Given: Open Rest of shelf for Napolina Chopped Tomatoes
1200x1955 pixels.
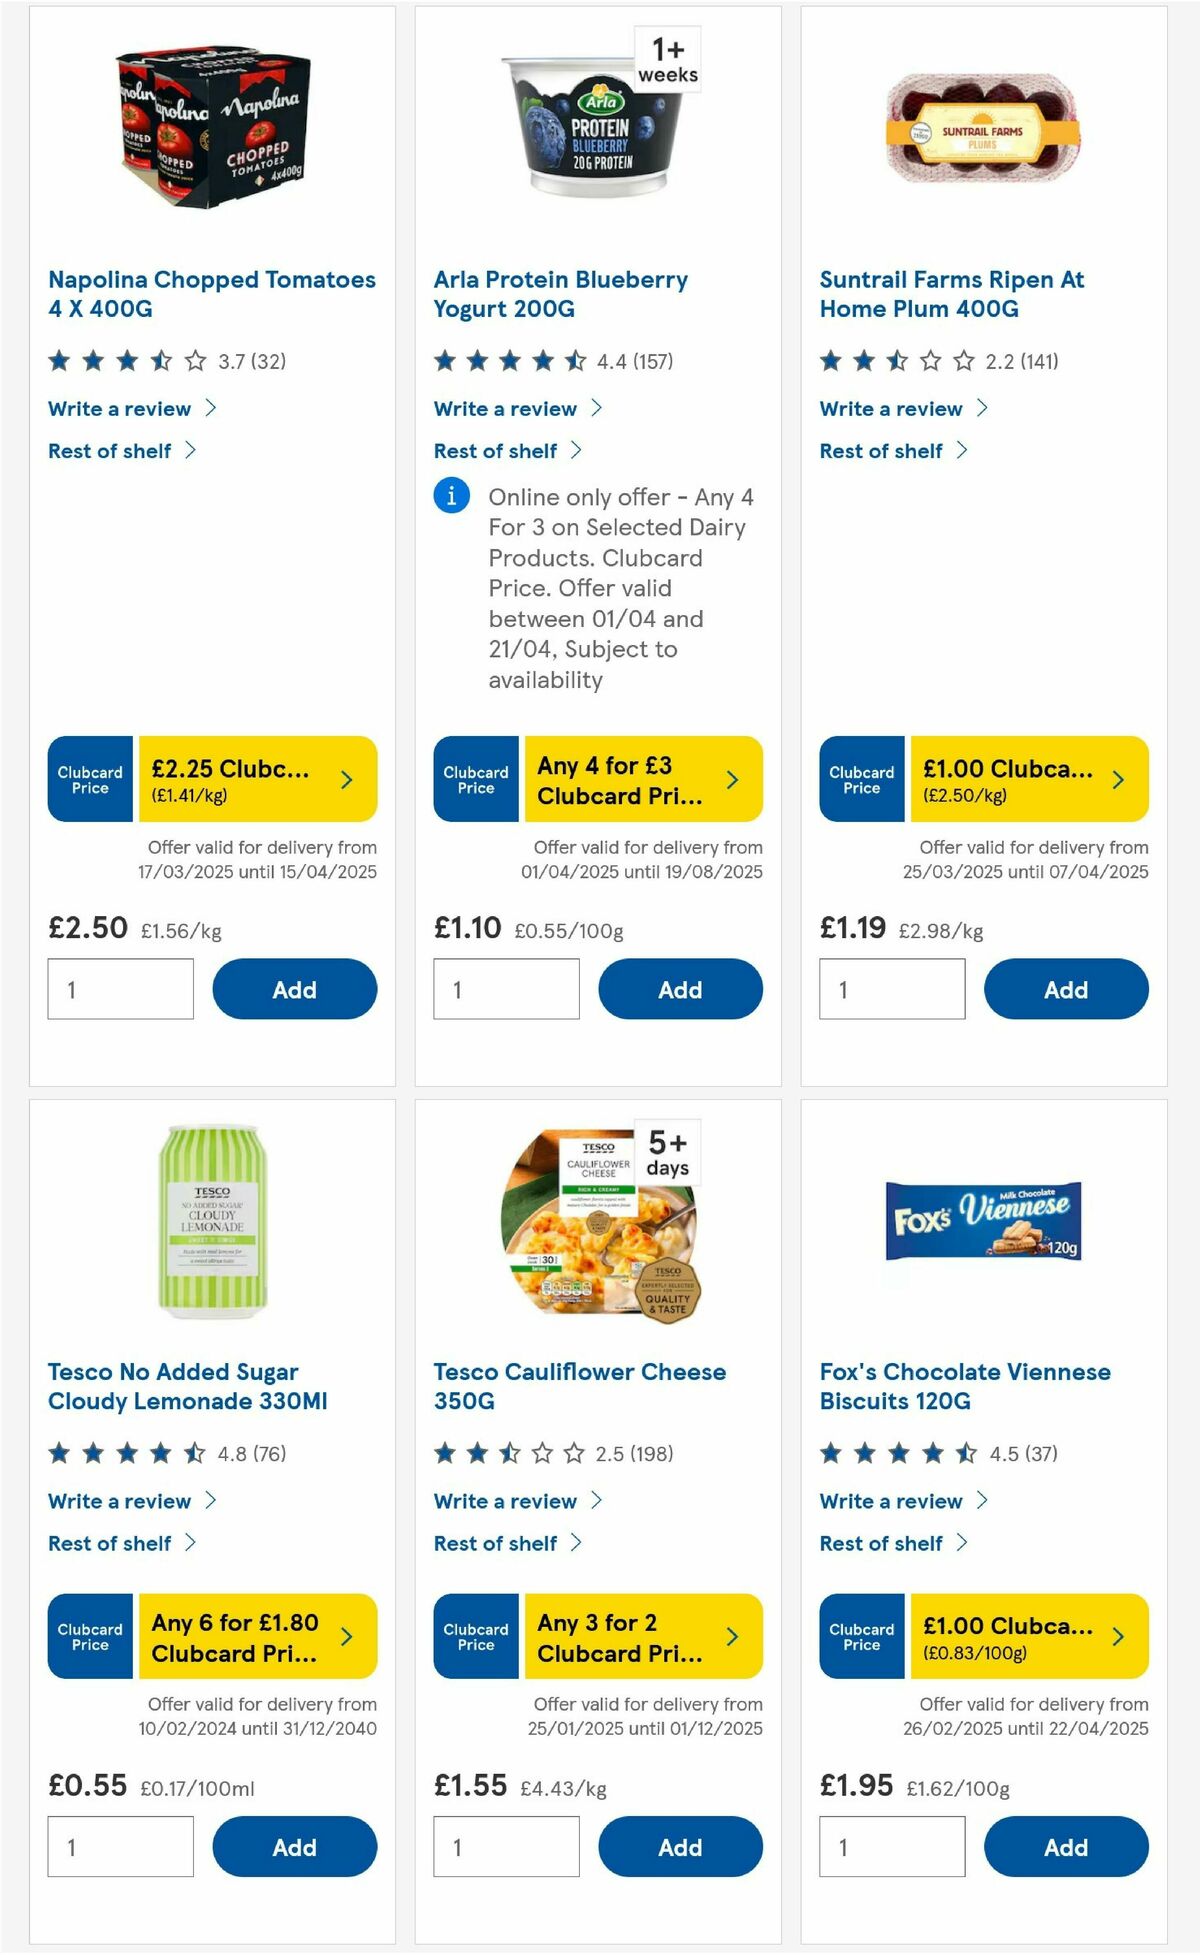Looking at the screenshot, I should [110, 450].
